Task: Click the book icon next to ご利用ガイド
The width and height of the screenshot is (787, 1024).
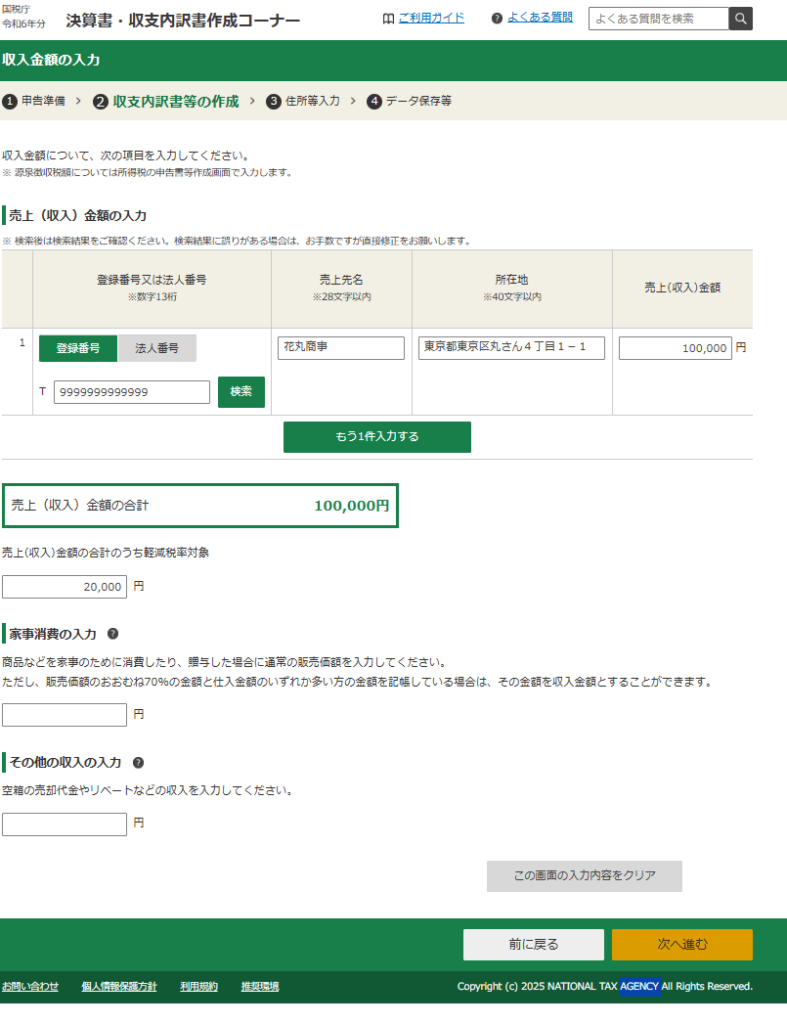Action: (388, 18)
